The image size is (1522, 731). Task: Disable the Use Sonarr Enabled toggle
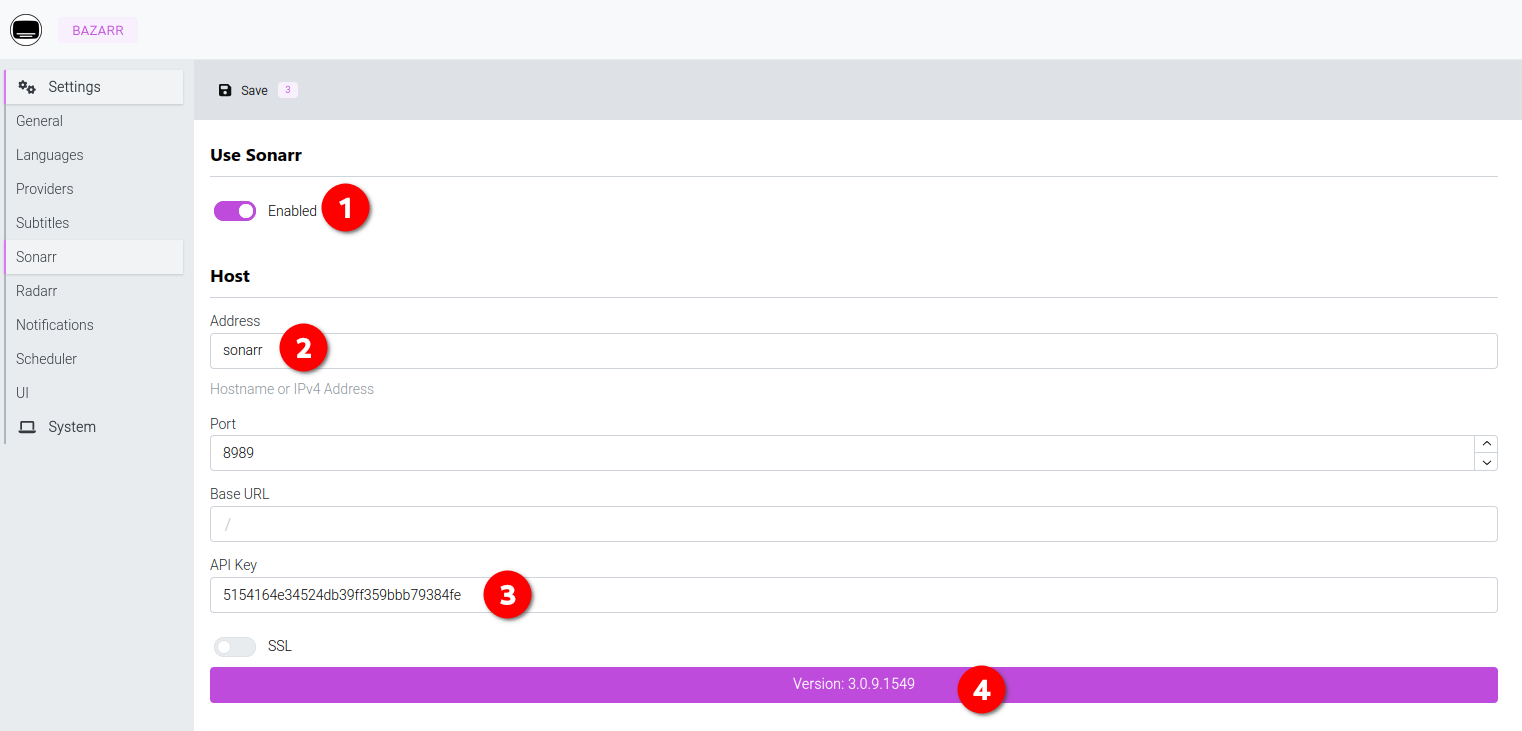pyautogui.click(x=235, y=211)
